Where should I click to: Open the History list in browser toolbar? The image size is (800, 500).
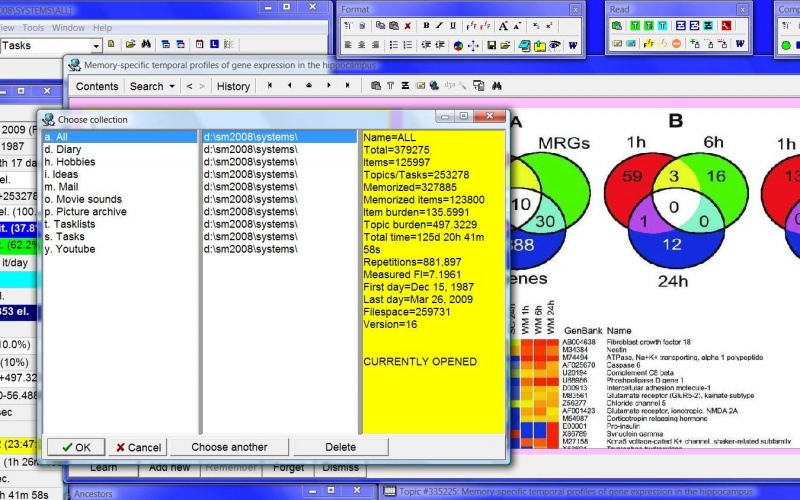pos(233,86)
